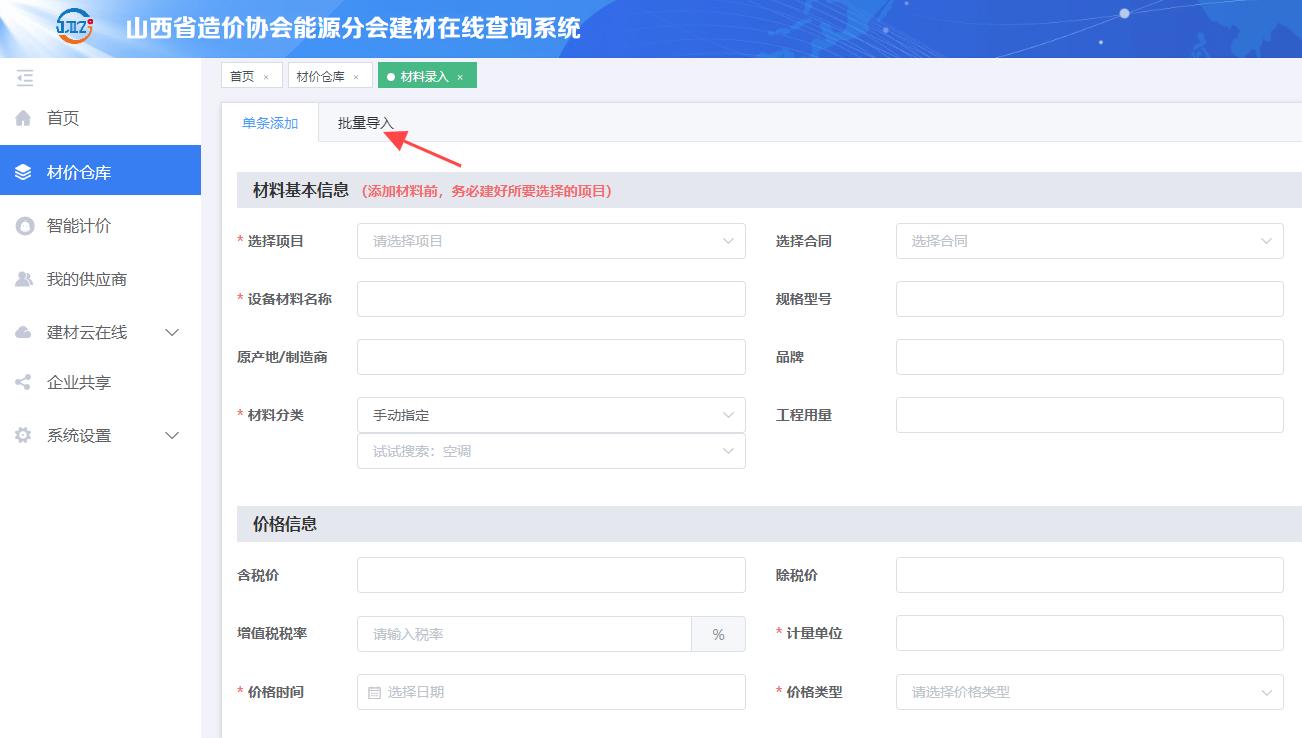Click the 设备材料名称 input field
The height and width of the screenshot is (738, 1302).
[550, 299]
